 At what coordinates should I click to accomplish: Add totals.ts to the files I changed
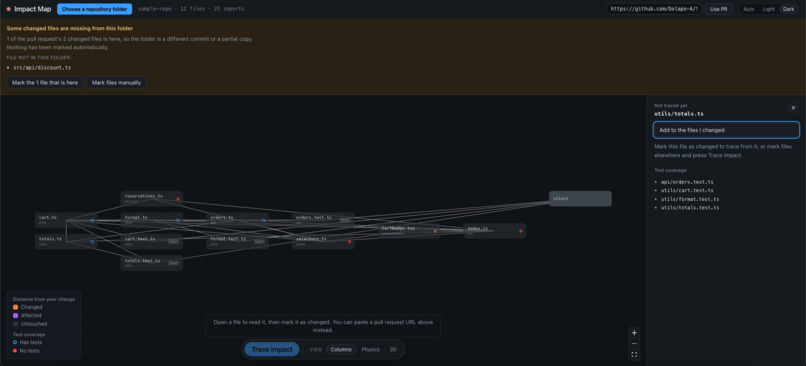(726, 130)
